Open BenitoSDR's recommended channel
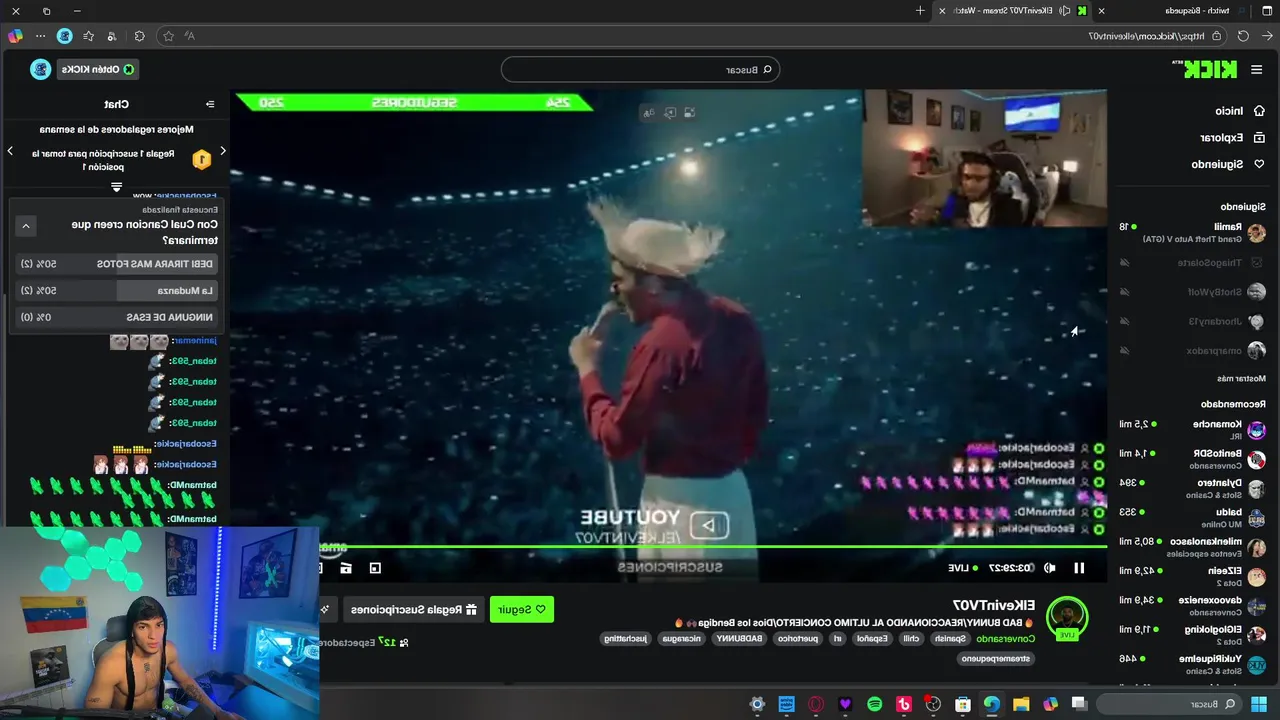 pyautogui.click(x=1193, y=460)
